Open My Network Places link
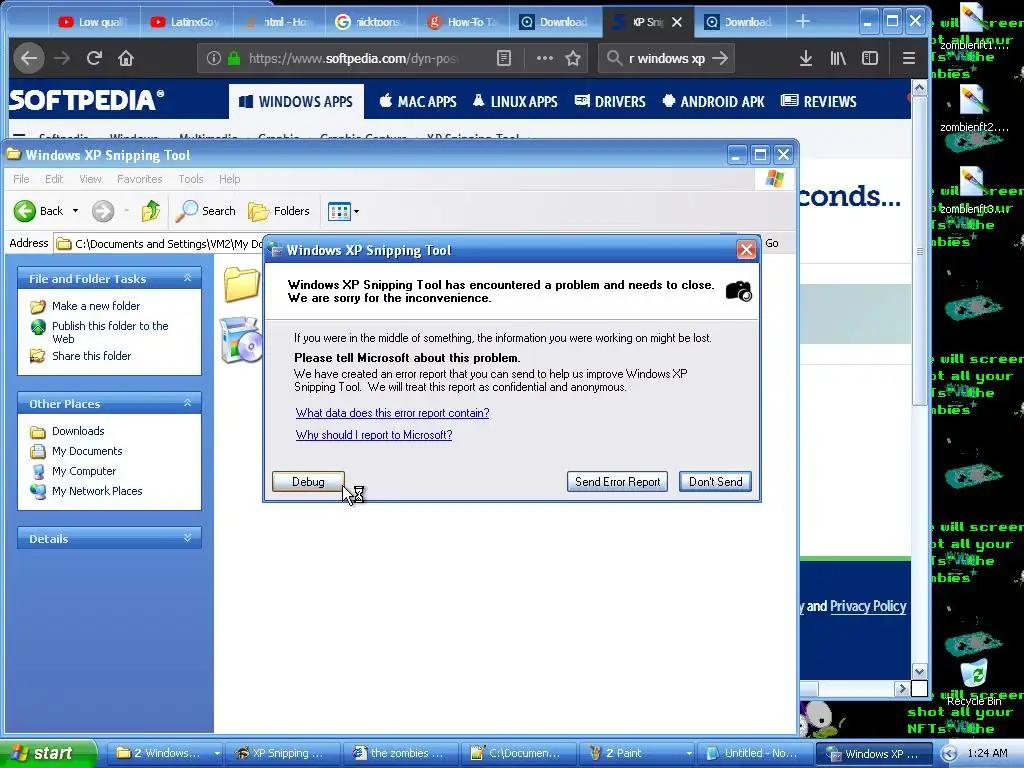This screenshot has width=1024, height=768. (x=97, y=491)
